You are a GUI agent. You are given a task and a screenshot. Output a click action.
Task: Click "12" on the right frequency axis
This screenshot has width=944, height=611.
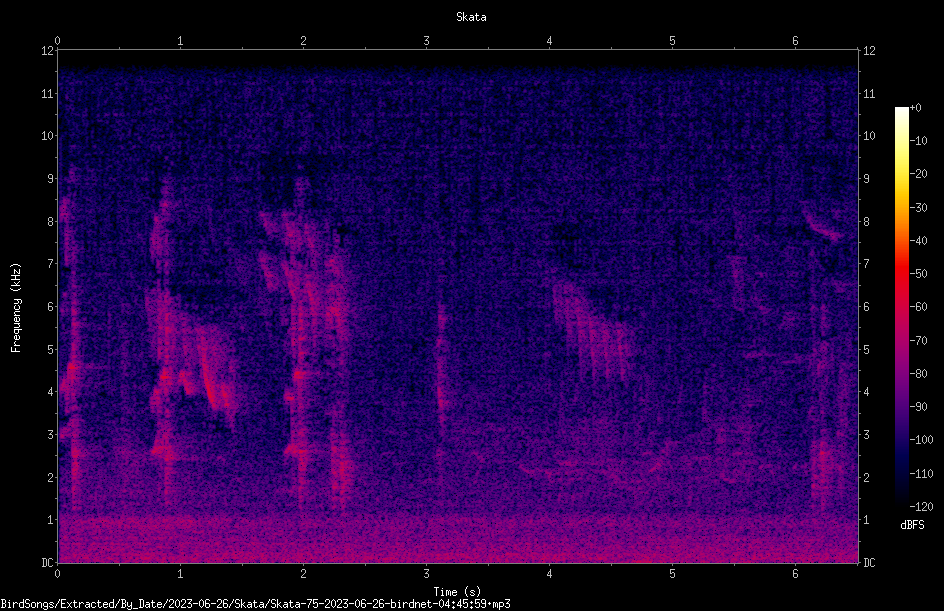click(x=869, y=51)
